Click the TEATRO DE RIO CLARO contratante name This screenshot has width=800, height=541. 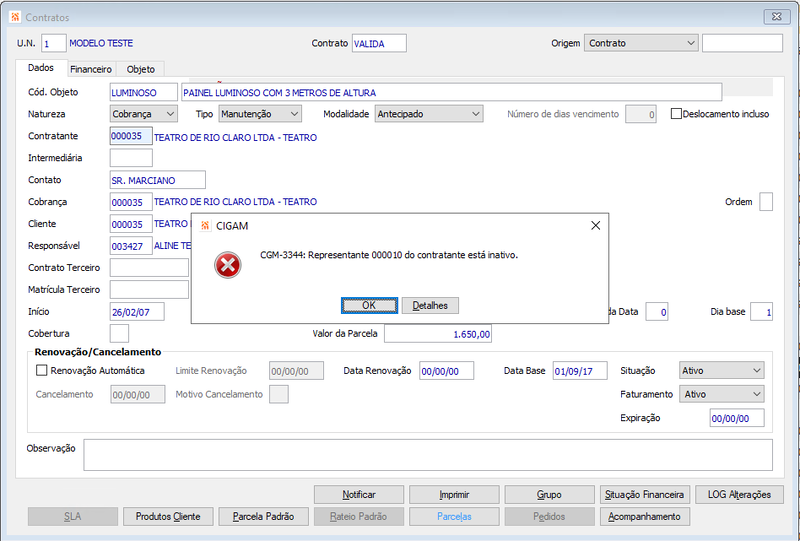click(x=235, y=137)
